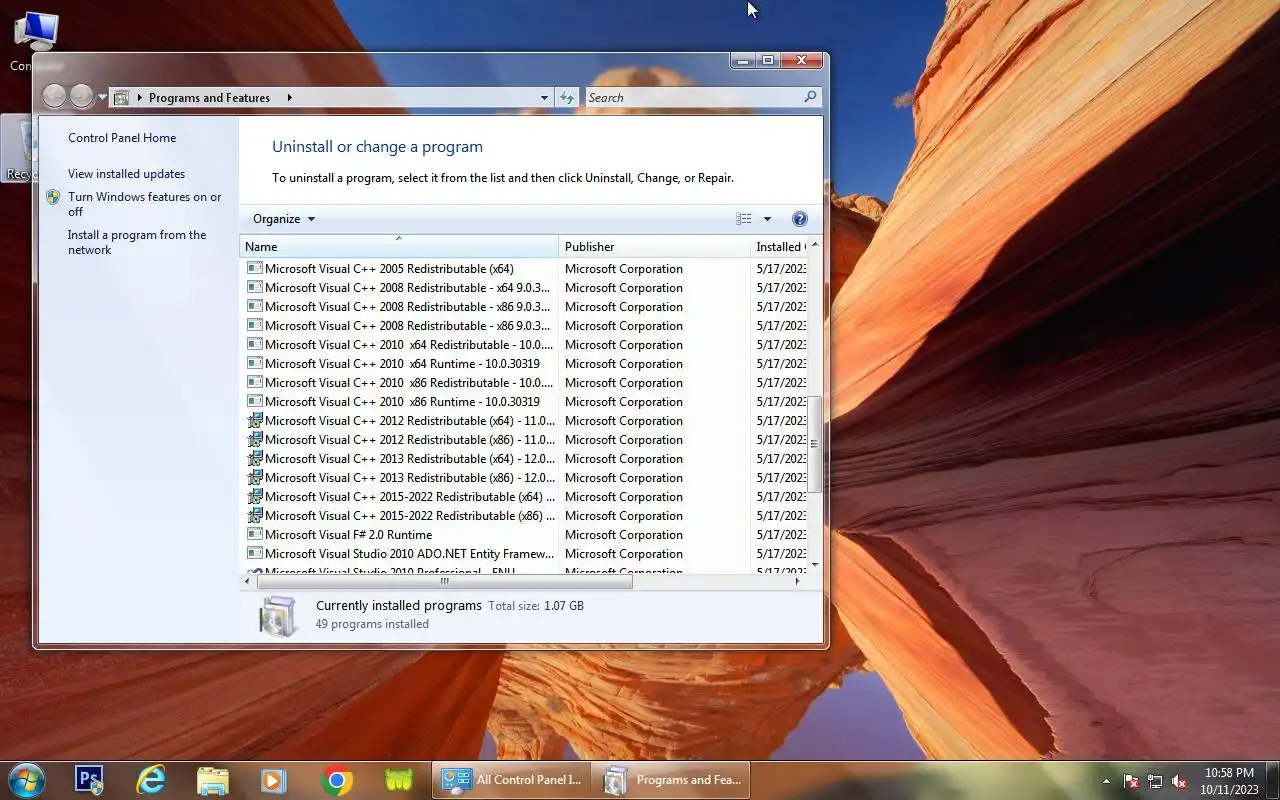Image resolution: width=1280 pixels, height=800 pixels.
Task: Open the Organize menu
Action: 283,219
